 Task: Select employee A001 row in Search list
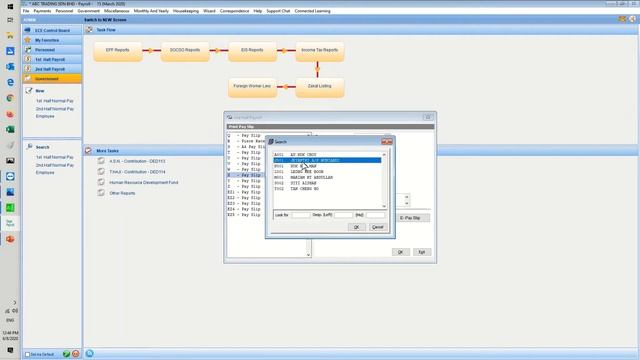click(x=327, y=155)
